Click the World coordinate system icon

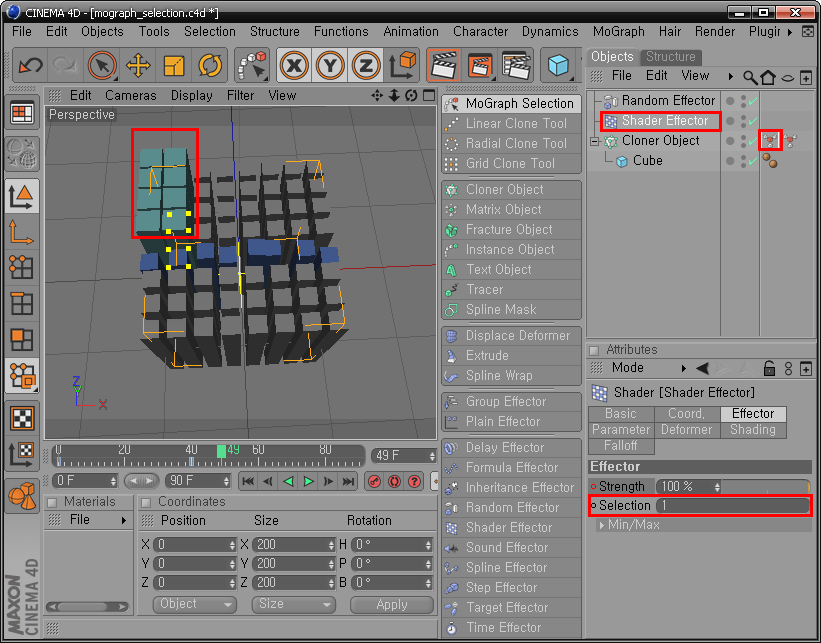402,66
